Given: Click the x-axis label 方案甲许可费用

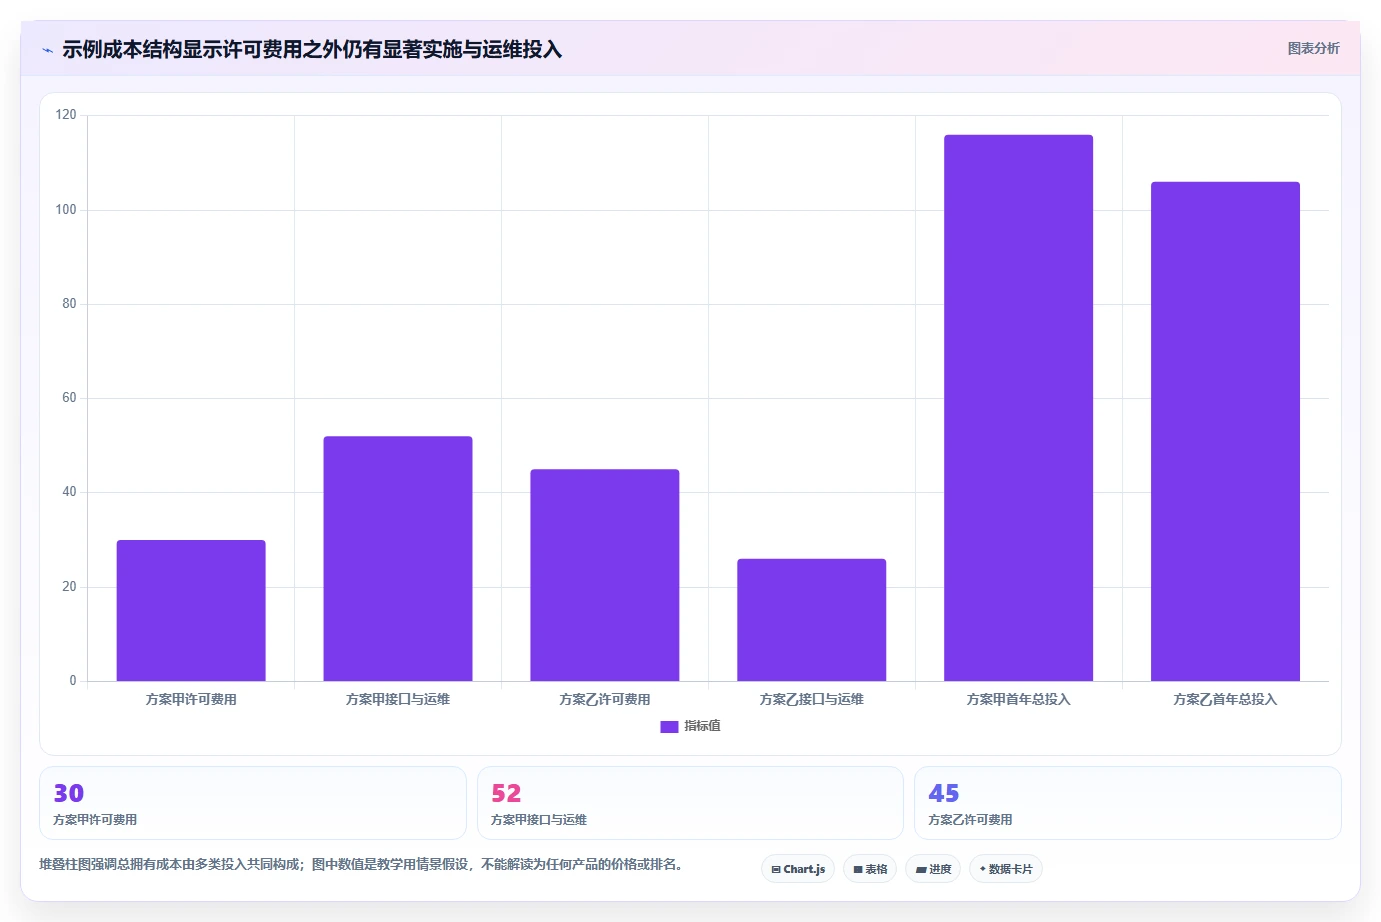Looking at the screenshot, I should [191, 700].
